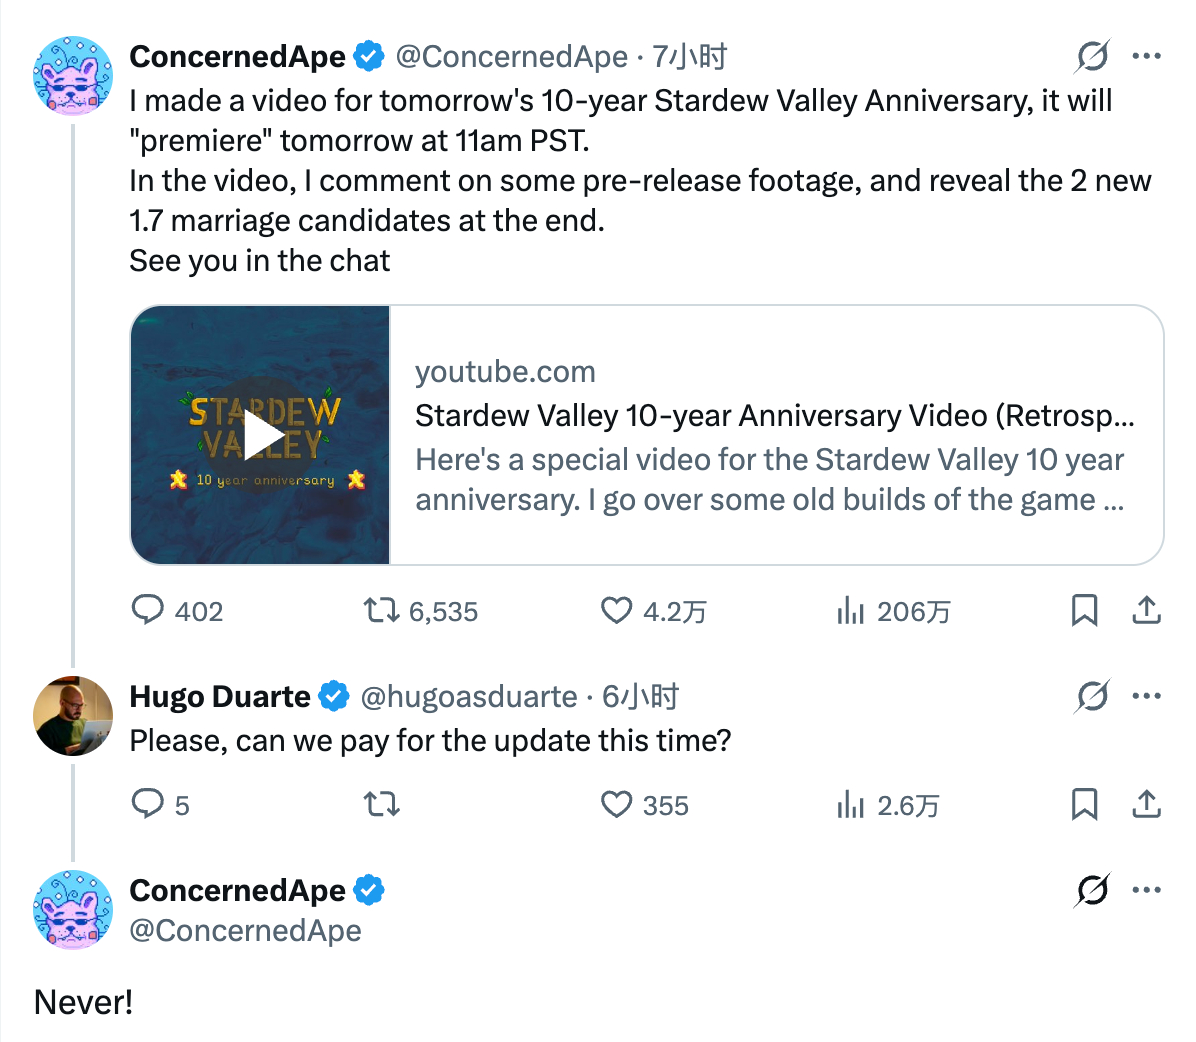Reply to Hugo Duarte's tweet
Screen dimensions: 1196x1042
click(148, 804)
